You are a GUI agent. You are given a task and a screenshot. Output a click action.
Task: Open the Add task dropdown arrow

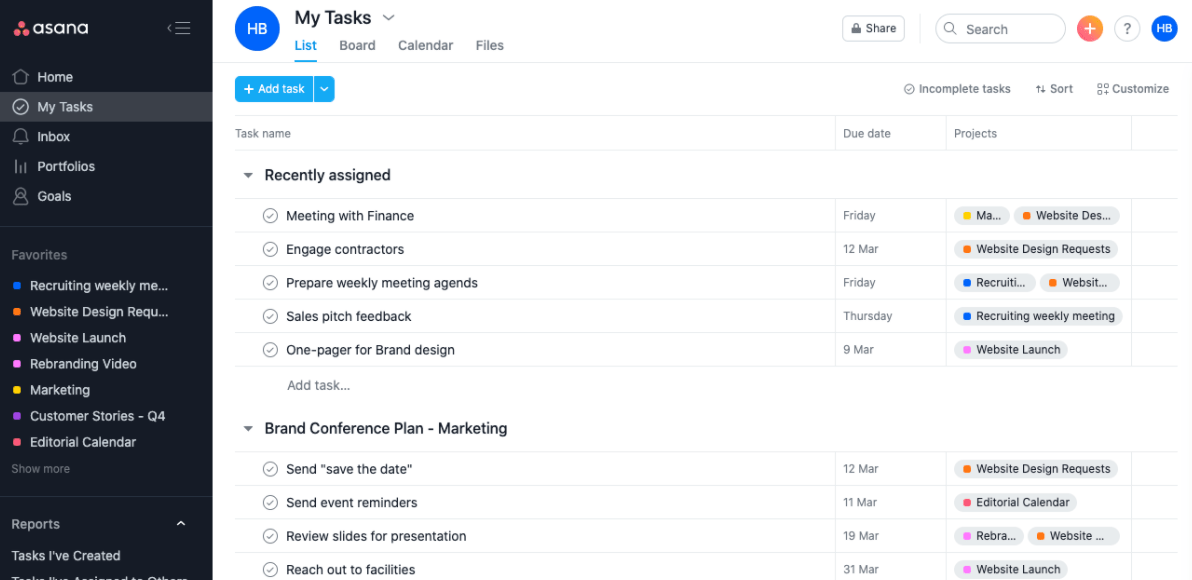pyautogui.click(x=324, y=89)
